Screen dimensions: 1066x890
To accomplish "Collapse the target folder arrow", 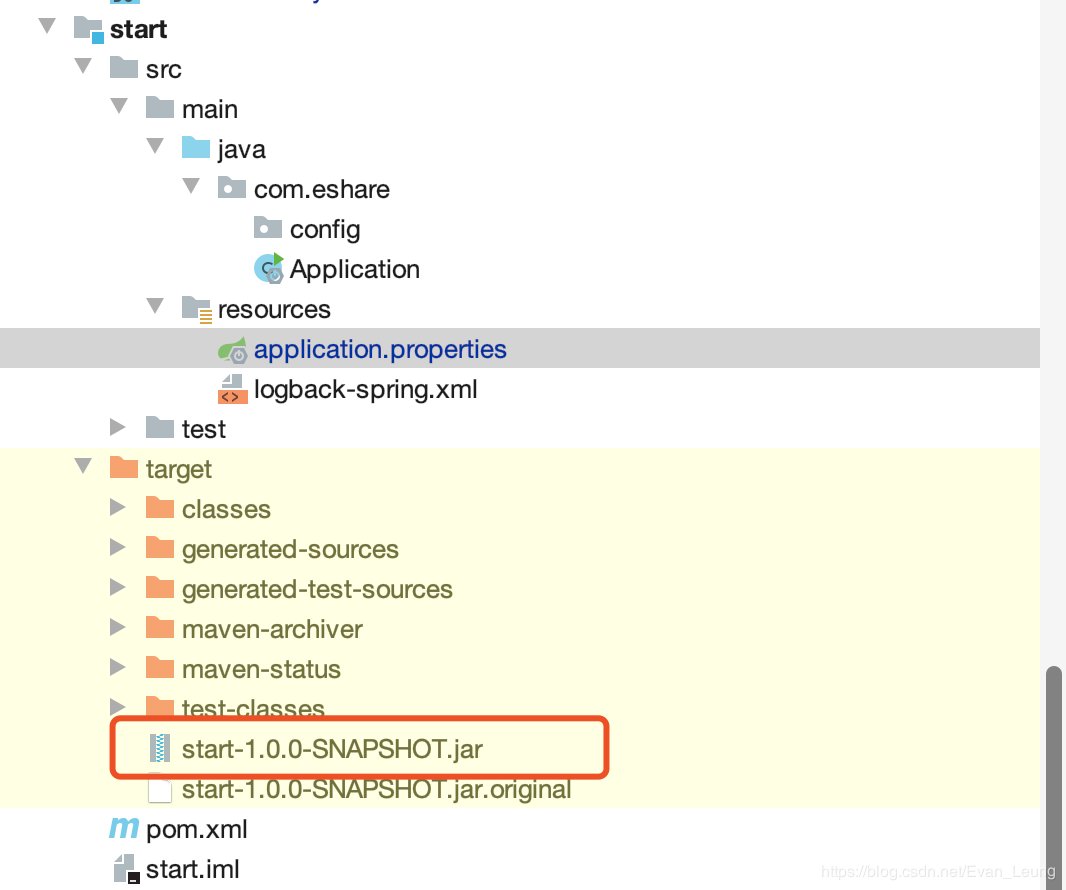I will [83, 466].
